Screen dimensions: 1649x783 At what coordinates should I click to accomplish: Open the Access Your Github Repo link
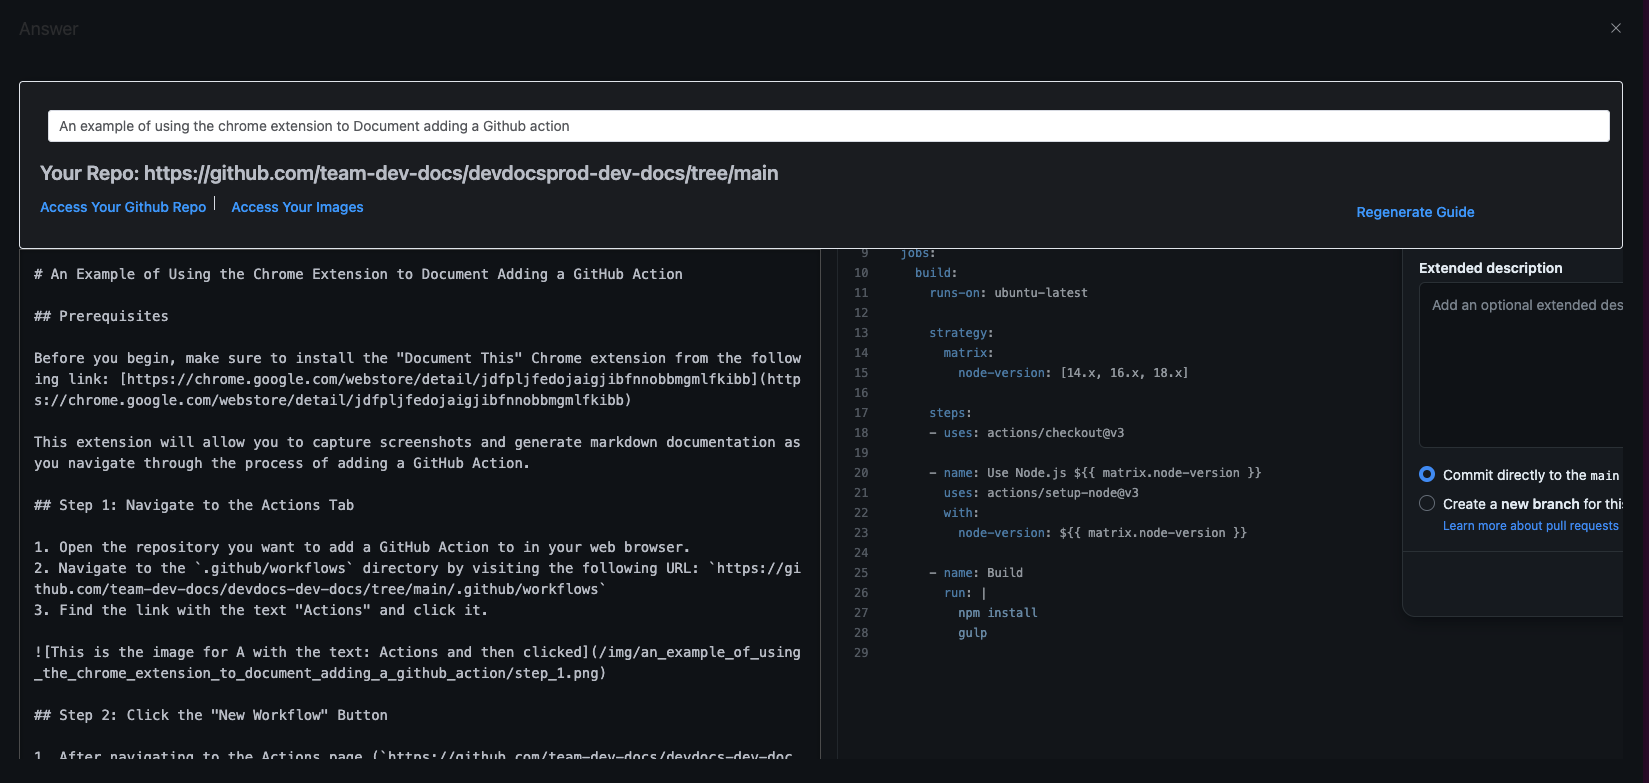click(123, 207)
